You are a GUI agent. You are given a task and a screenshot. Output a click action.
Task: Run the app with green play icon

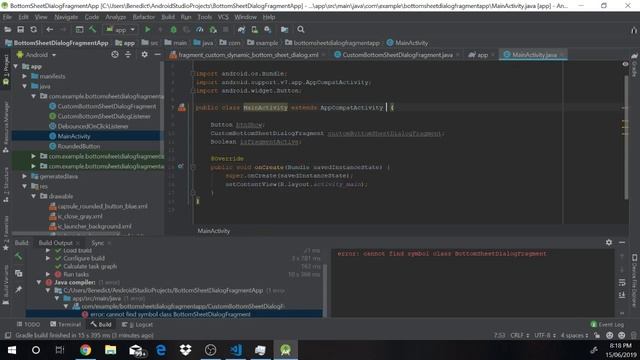(x=148, y=29)
